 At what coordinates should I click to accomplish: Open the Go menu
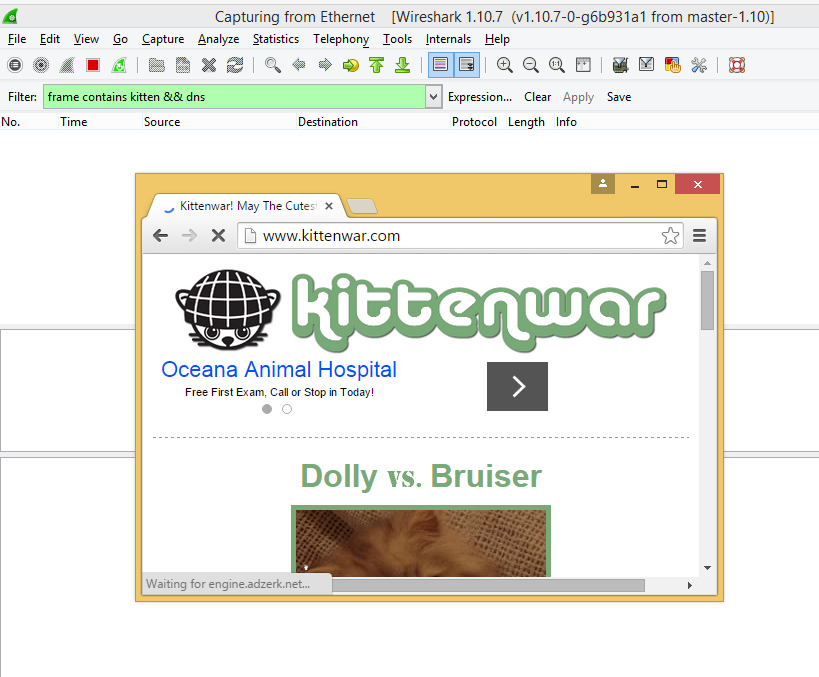[120, 39]
